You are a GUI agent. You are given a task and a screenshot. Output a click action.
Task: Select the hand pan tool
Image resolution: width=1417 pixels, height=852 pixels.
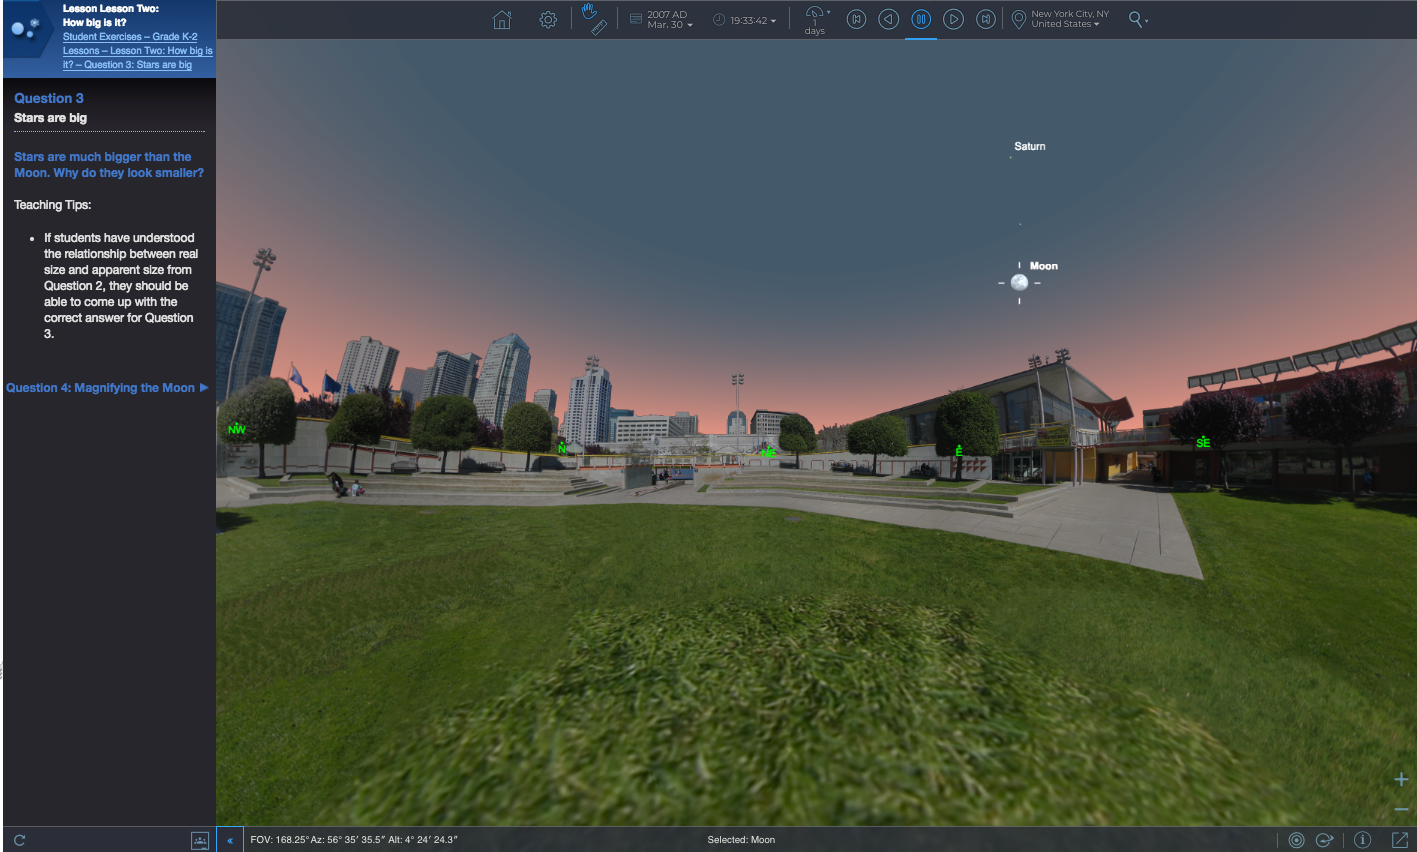tap(589, 11)
